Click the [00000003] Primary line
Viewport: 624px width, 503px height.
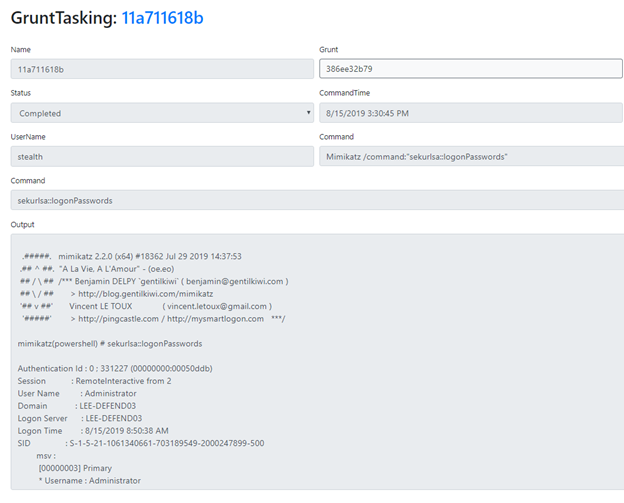75,468
